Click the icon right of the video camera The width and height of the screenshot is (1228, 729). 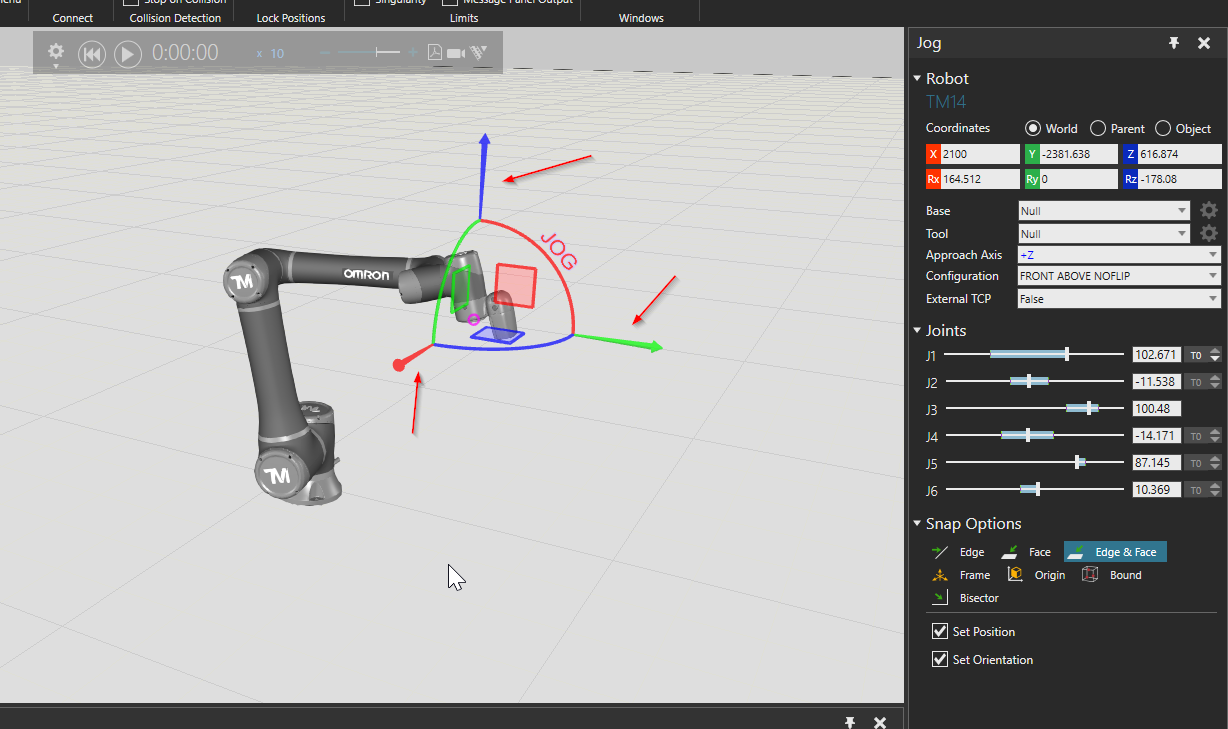(x=479, y=53)
